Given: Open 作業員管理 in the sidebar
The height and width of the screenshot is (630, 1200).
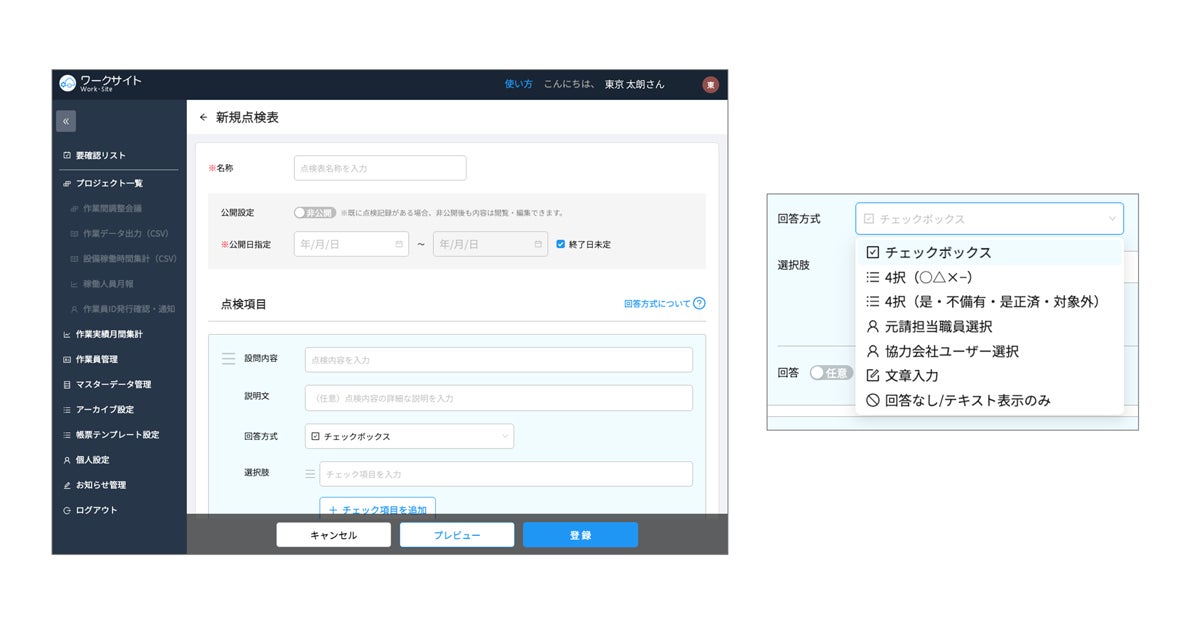Looking at the screenshot, I should point(97,359).
